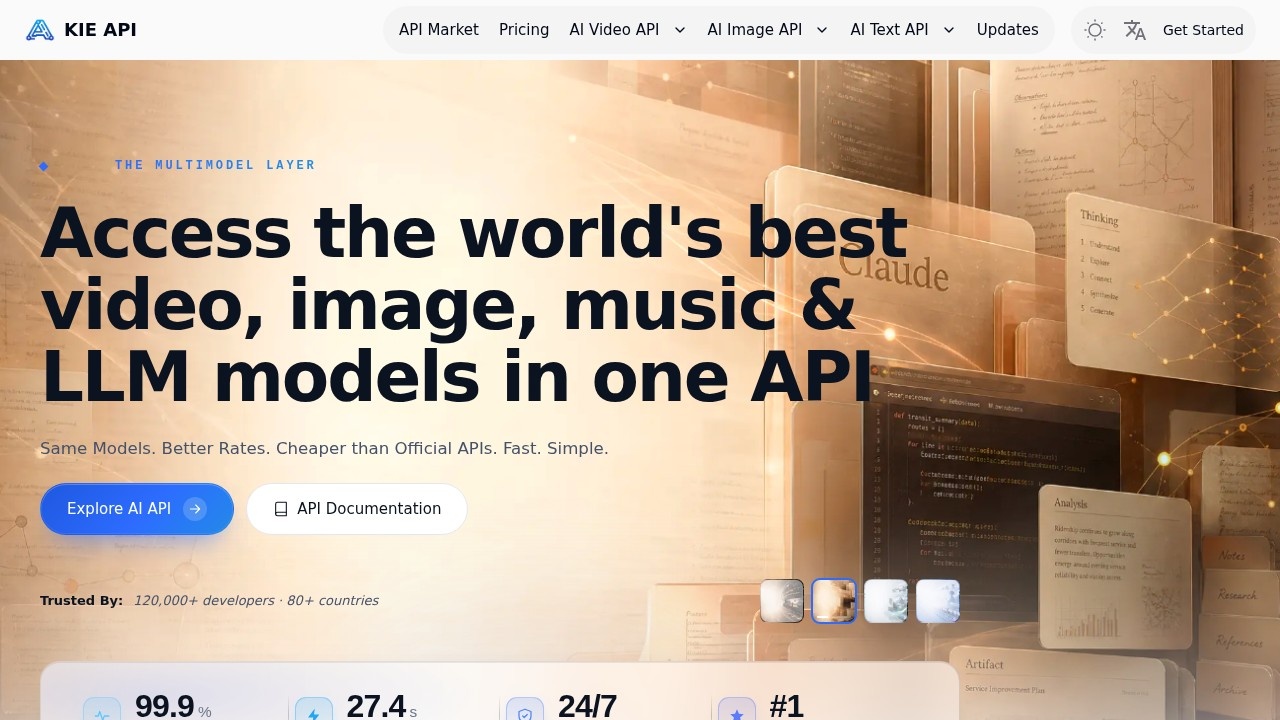Select the last pale-blue background thumbnail
Screen dimensions: 1280x720
tap(938, 601)
